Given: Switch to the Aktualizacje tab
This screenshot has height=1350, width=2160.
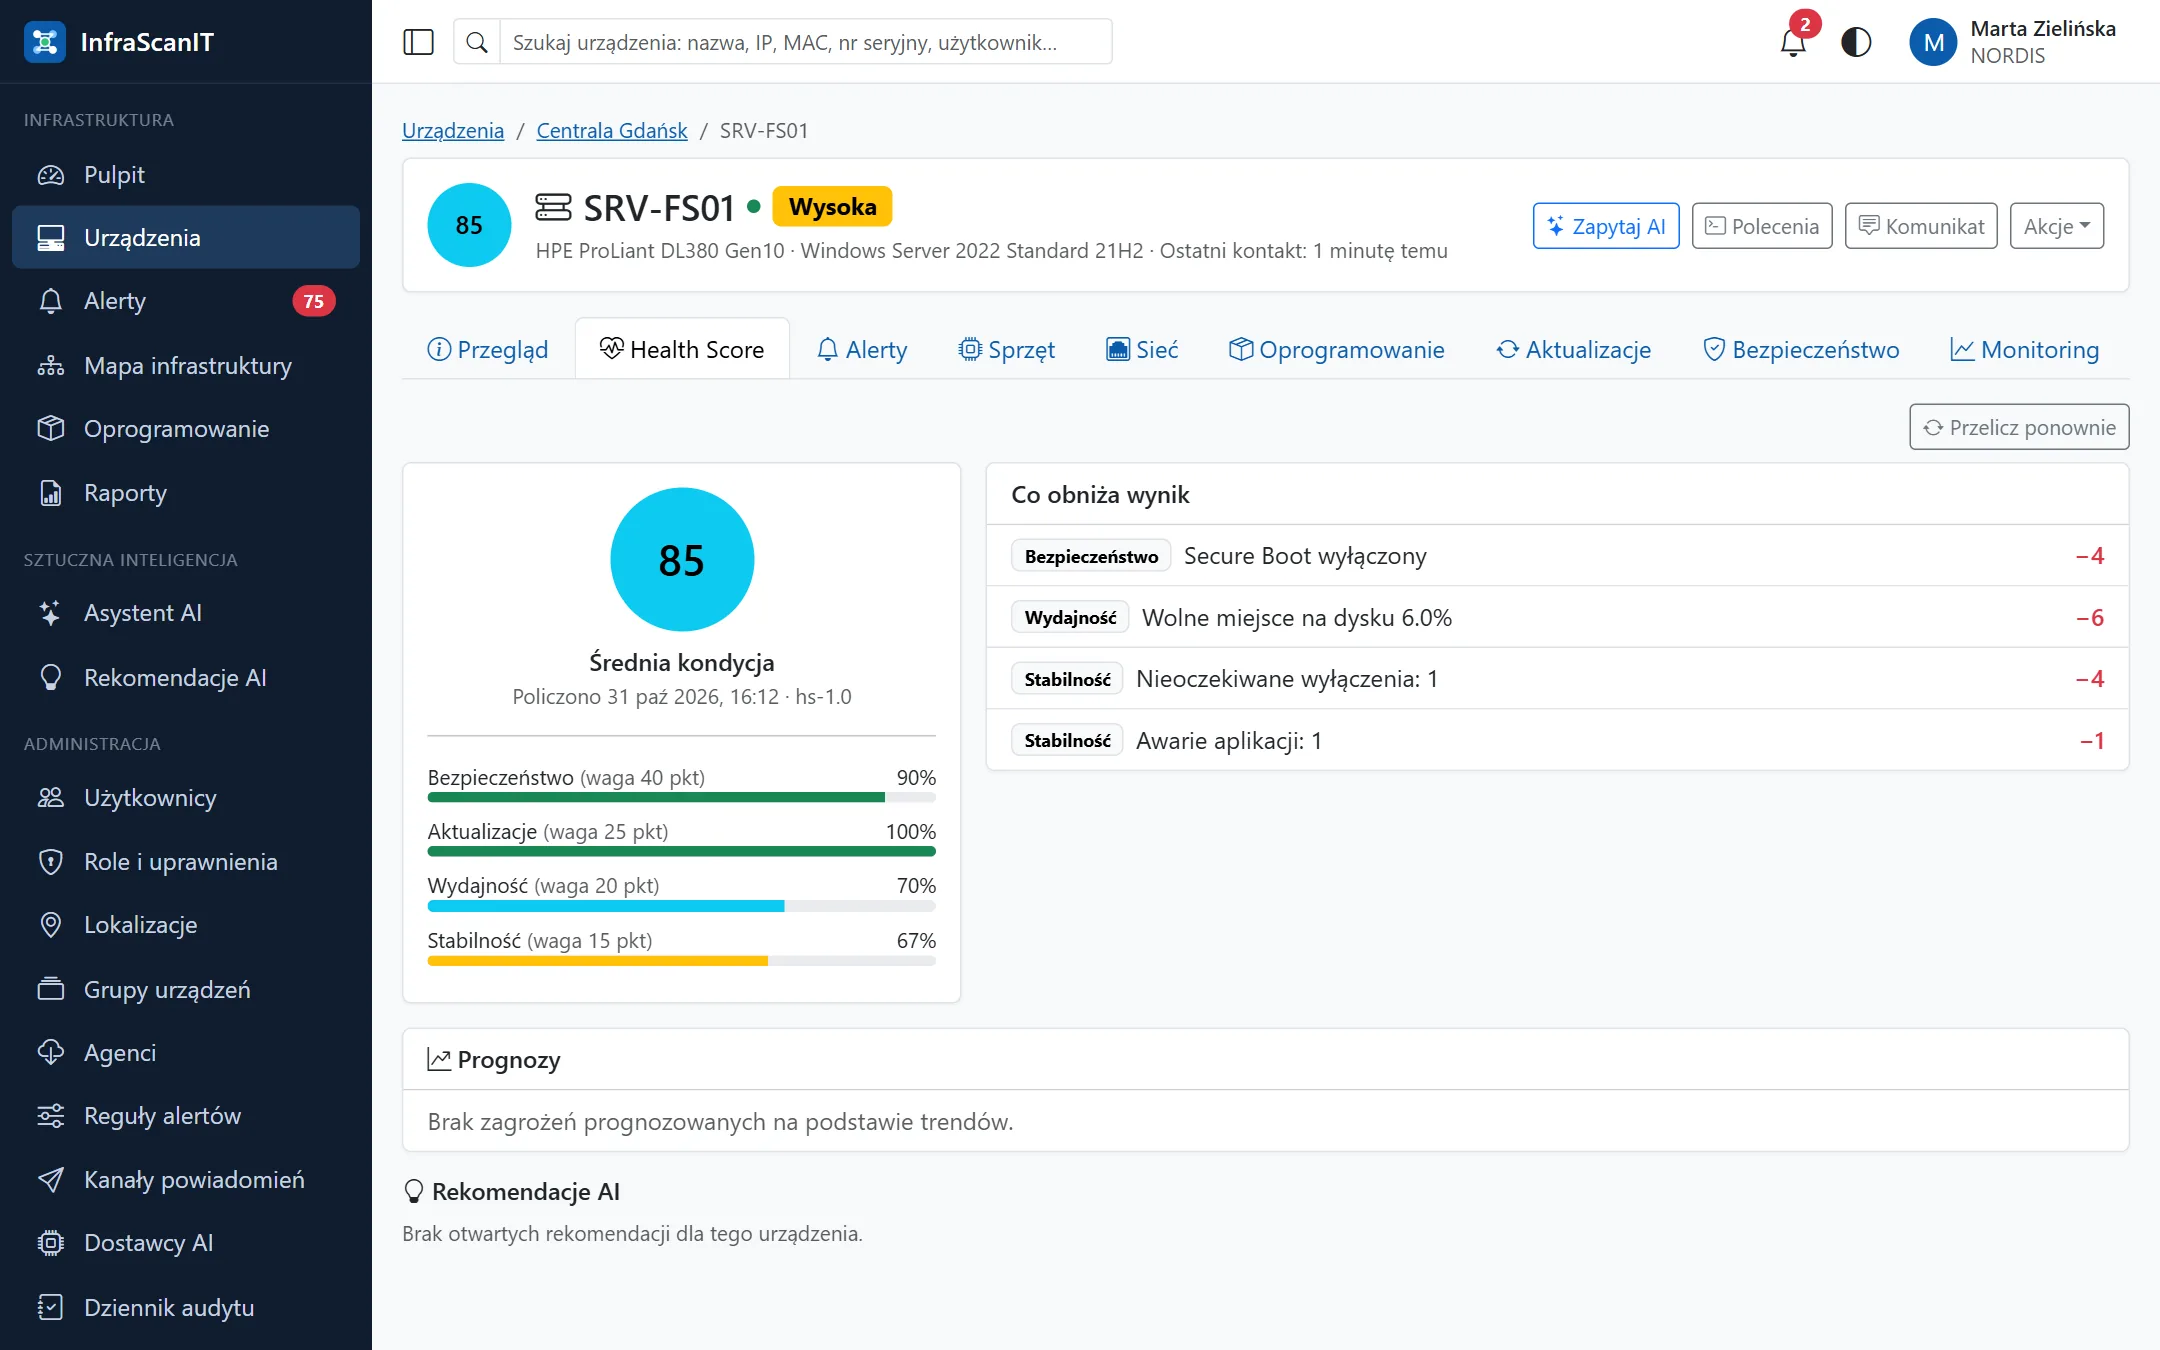Looking at the screenshot, I should point(1573,350).
